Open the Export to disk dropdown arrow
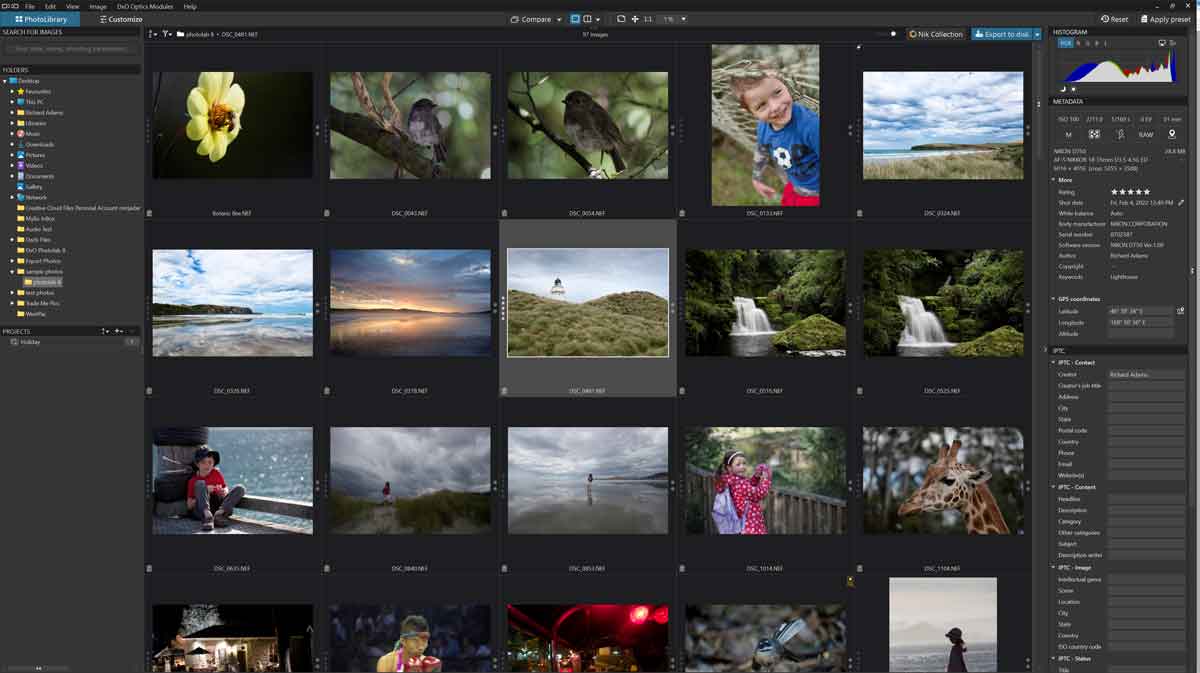Screen dimensions: 1200x673 [1038, 33]
